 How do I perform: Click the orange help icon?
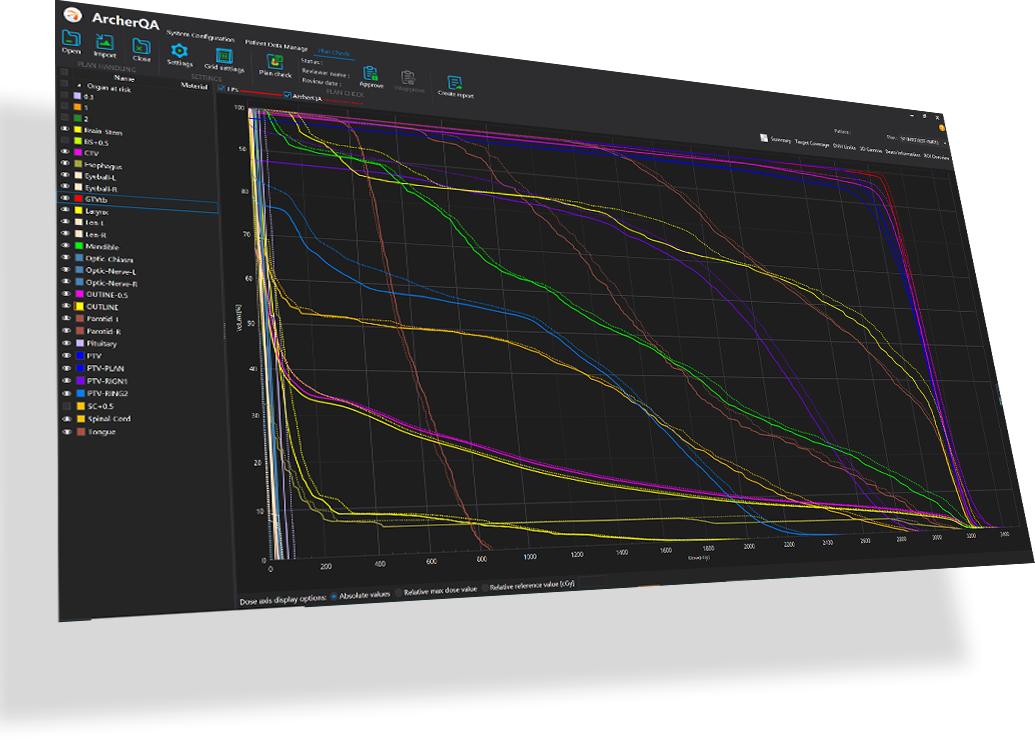tap(942, 128)
